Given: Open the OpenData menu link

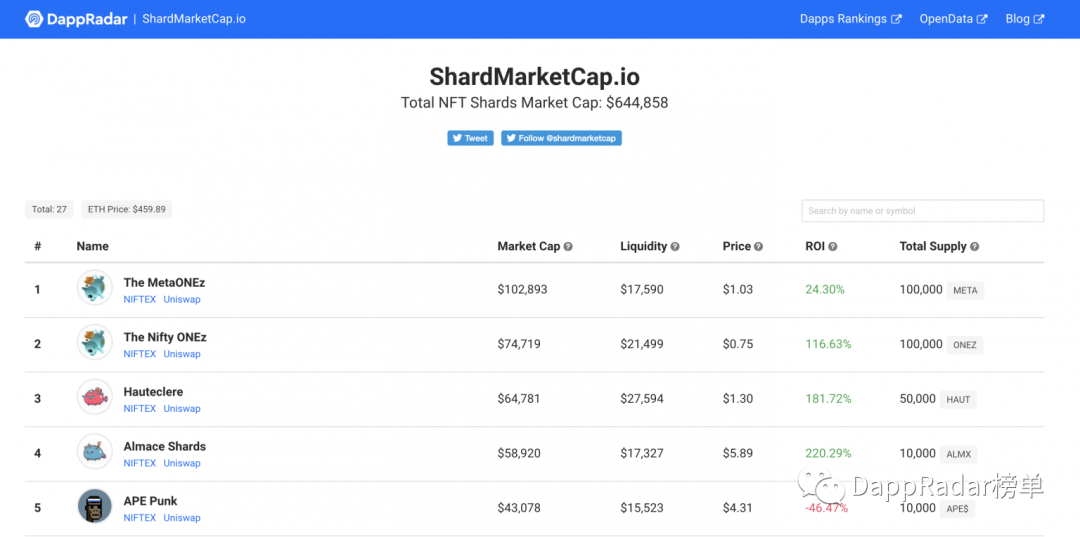Looking at the screenshot, I should coord(953,19).
